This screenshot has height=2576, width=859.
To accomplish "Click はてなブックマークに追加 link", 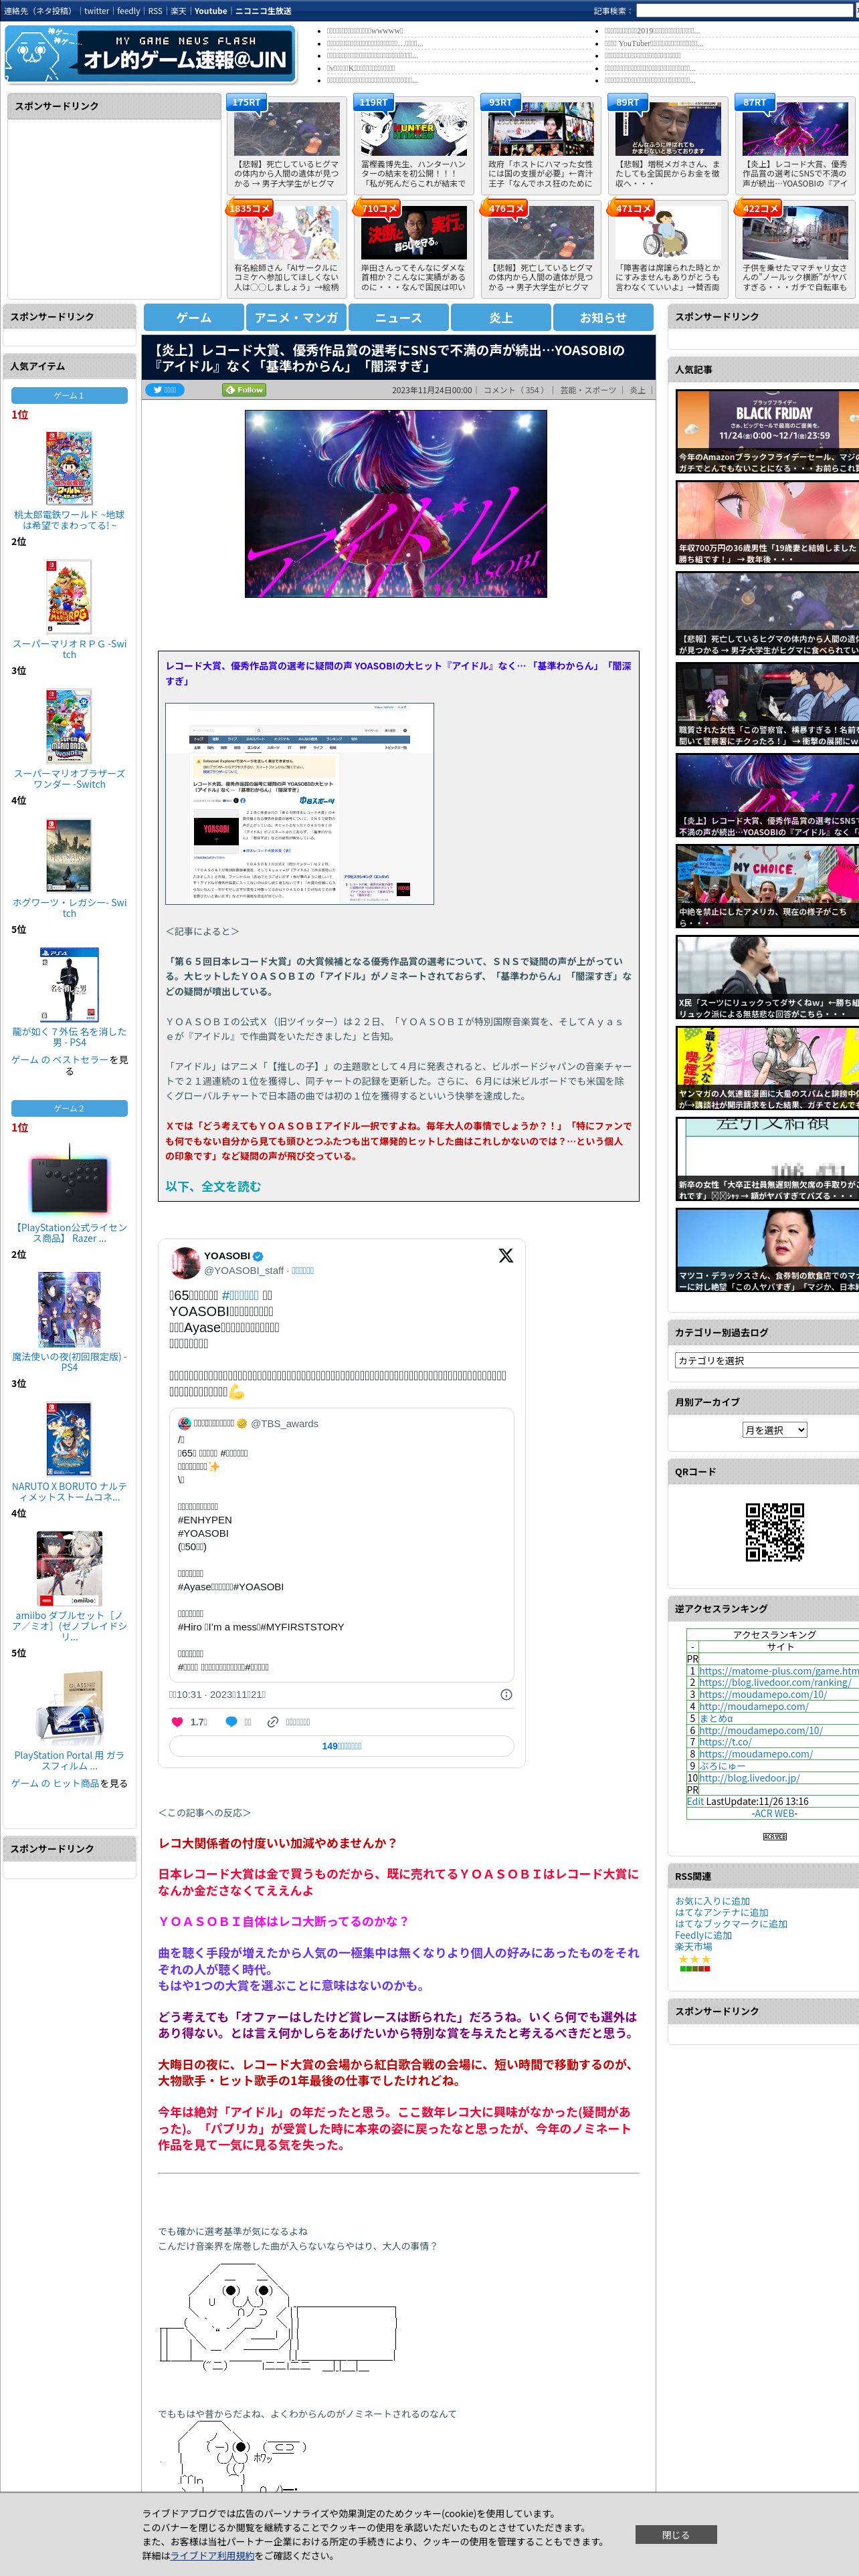I will 731,1923.
